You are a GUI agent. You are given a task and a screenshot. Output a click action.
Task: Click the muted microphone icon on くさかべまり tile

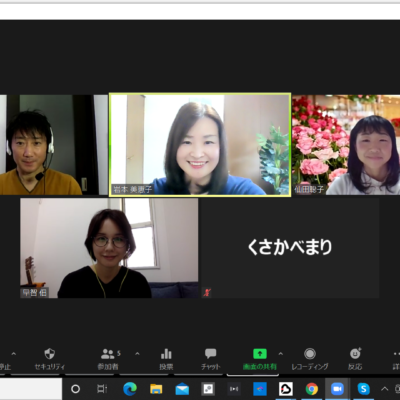click(x=207, y=293)
